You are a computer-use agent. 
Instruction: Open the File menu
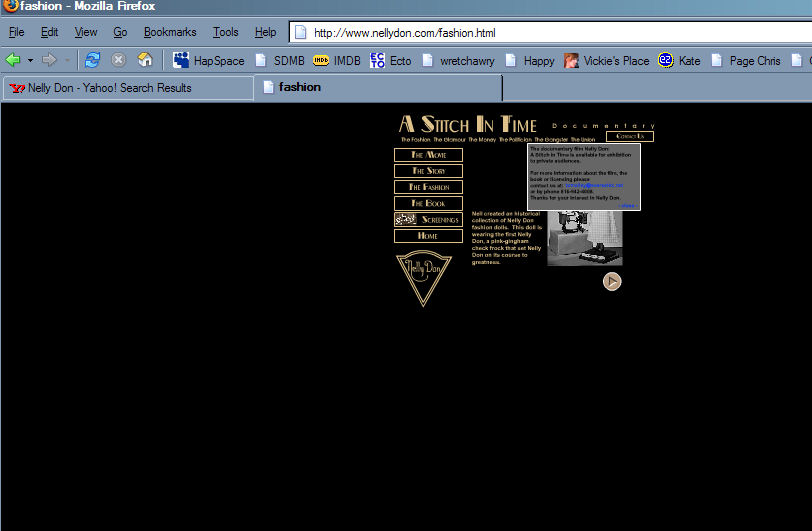pos(17,32)
